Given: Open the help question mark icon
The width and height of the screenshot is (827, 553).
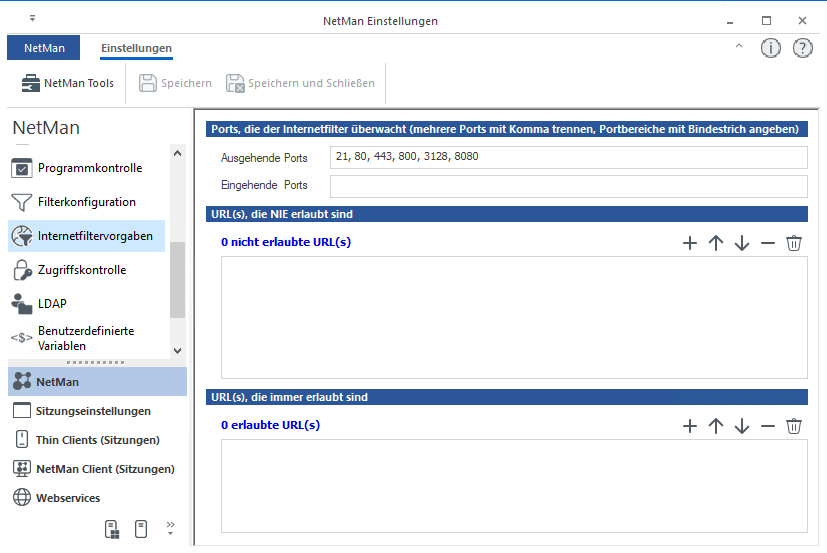Looking at the screenshot, I should 802,48.
